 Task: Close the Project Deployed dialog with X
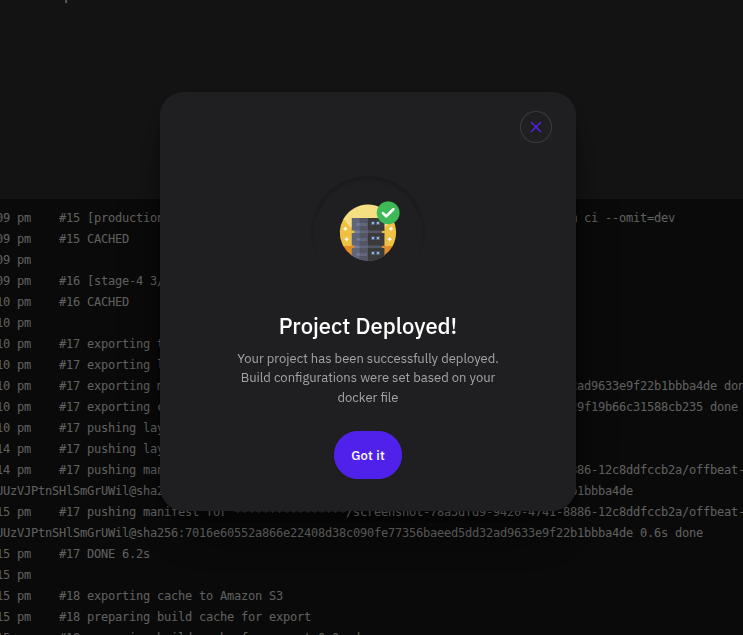(535, 127)
